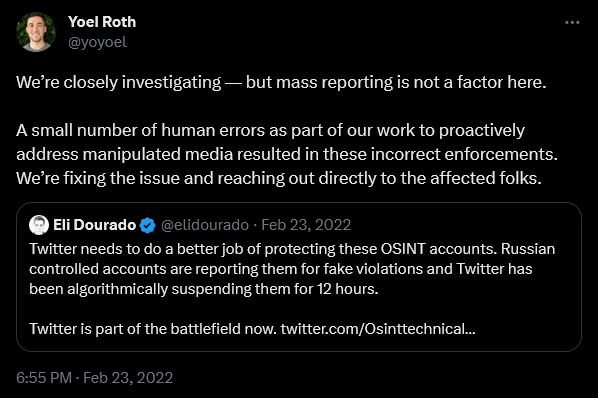Click the 'We're fixing the issue' sentence
The height and width of the screenshot is (398, 598).
click(279, 178)
